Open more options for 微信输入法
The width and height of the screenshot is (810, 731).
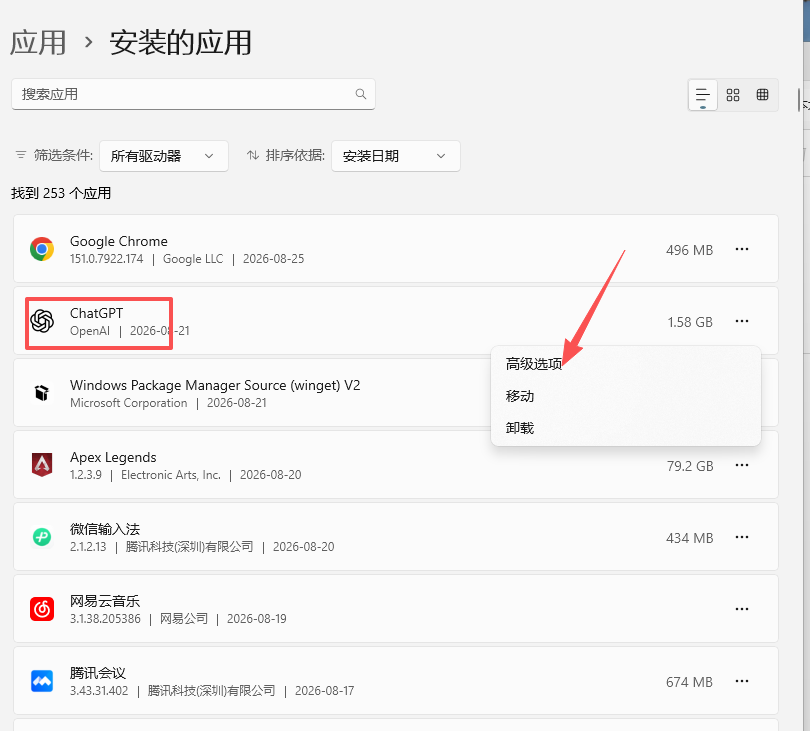(742, 537)
